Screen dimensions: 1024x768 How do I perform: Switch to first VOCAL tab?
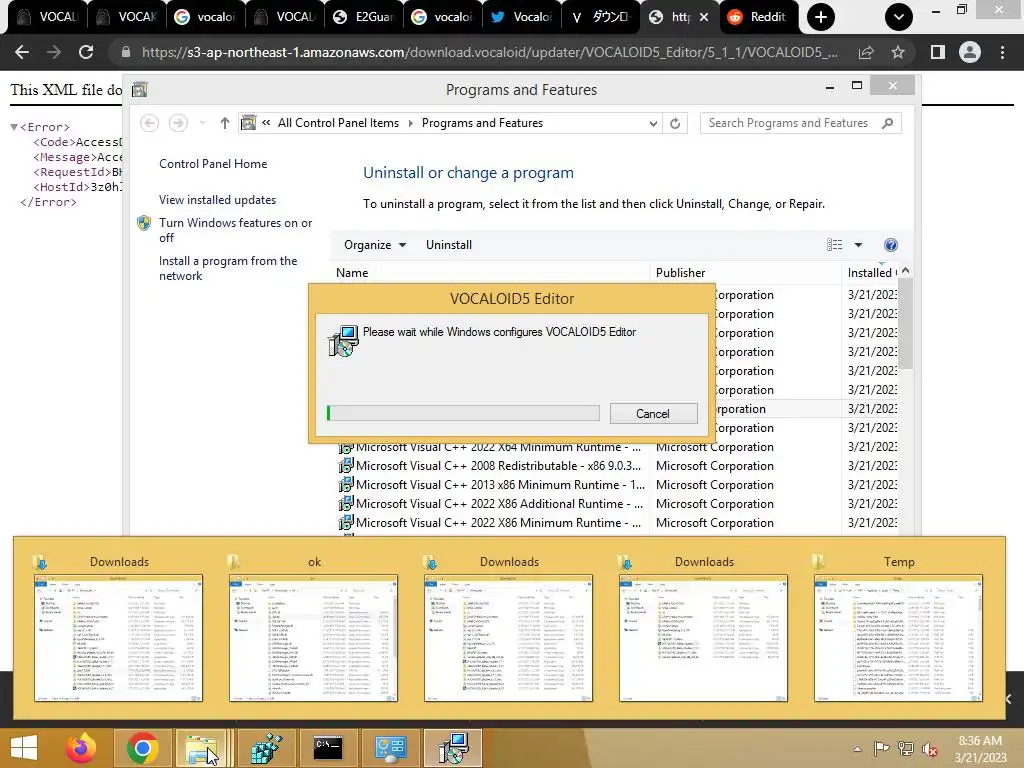47,17
